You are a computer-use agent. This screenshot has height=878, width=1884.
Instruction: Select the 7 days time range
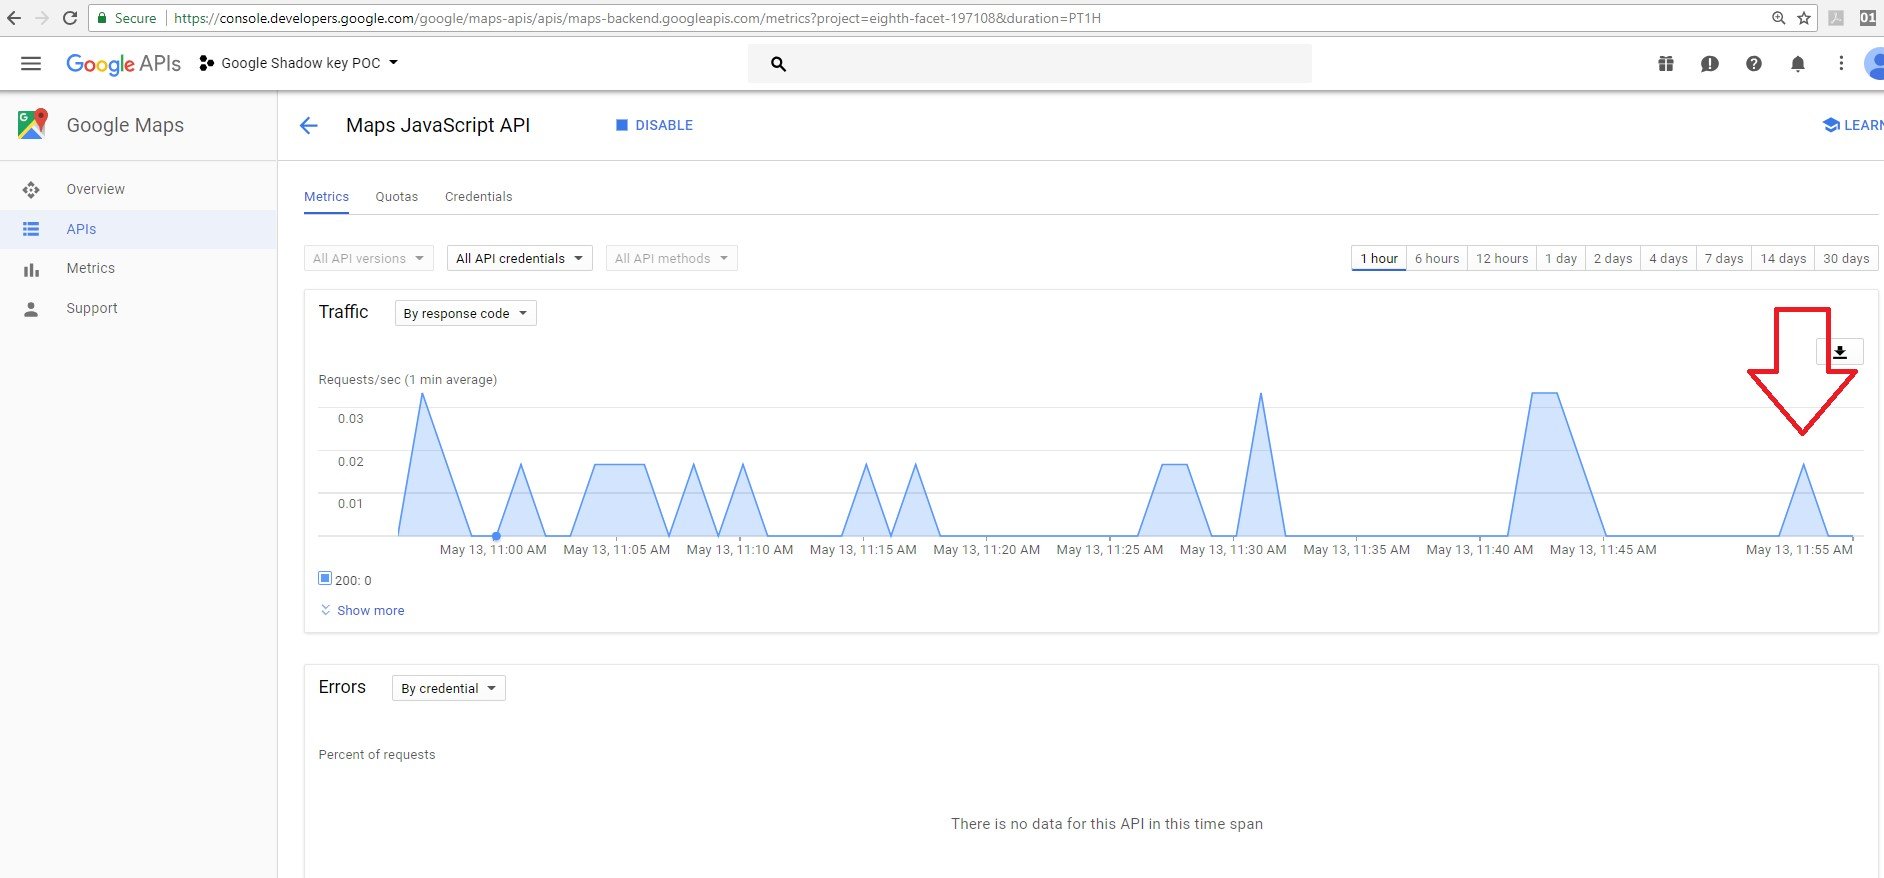1724,258
